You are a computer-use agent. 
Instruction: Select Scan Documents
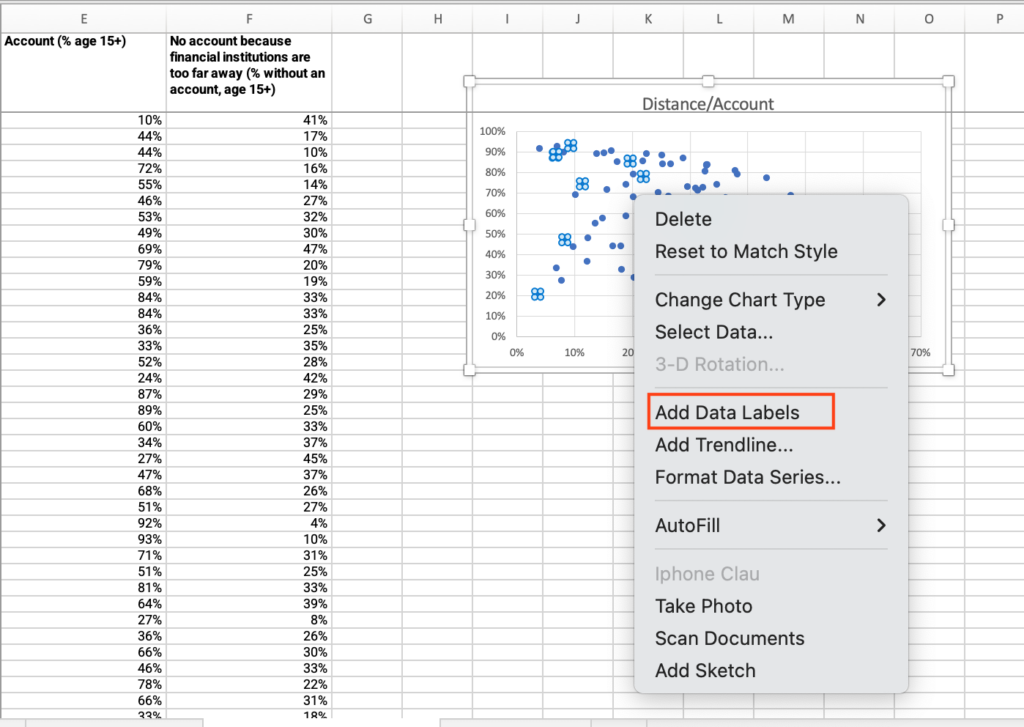(x=729, y=638)
